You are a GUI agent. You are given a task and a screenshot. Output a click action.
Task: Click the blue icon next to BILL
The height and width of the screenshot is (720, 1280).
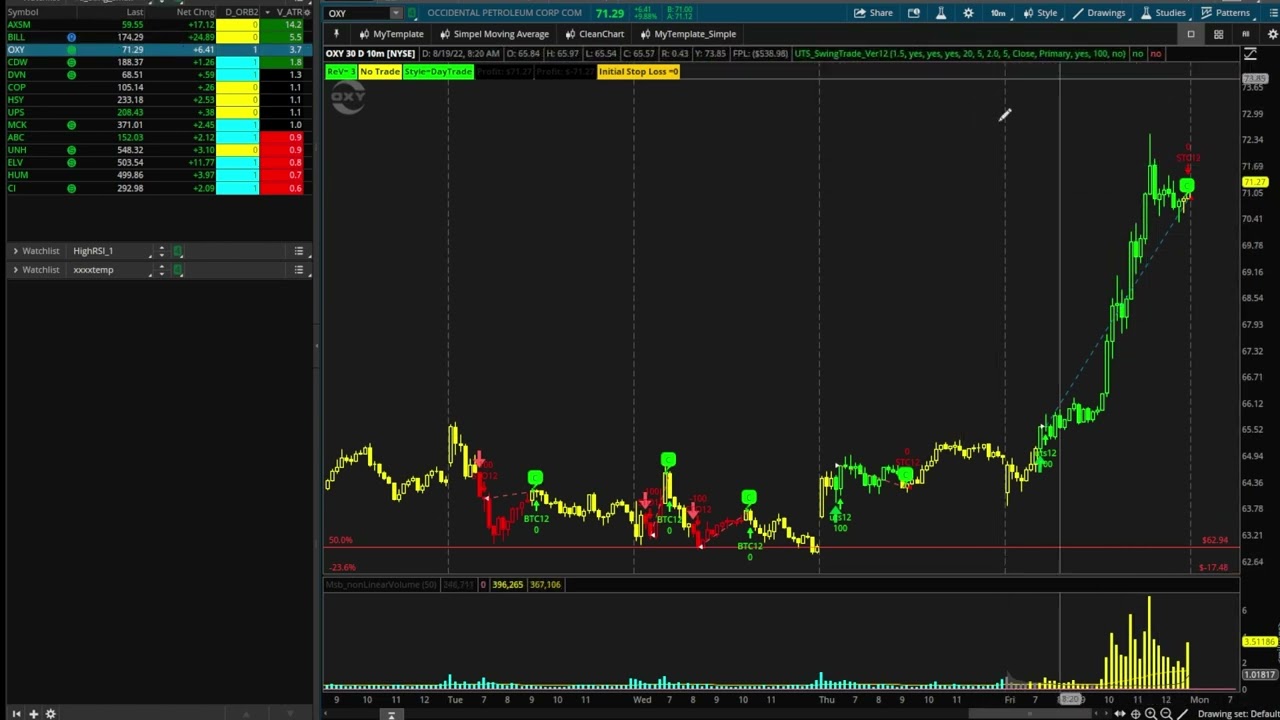click(x=71, y=37)
